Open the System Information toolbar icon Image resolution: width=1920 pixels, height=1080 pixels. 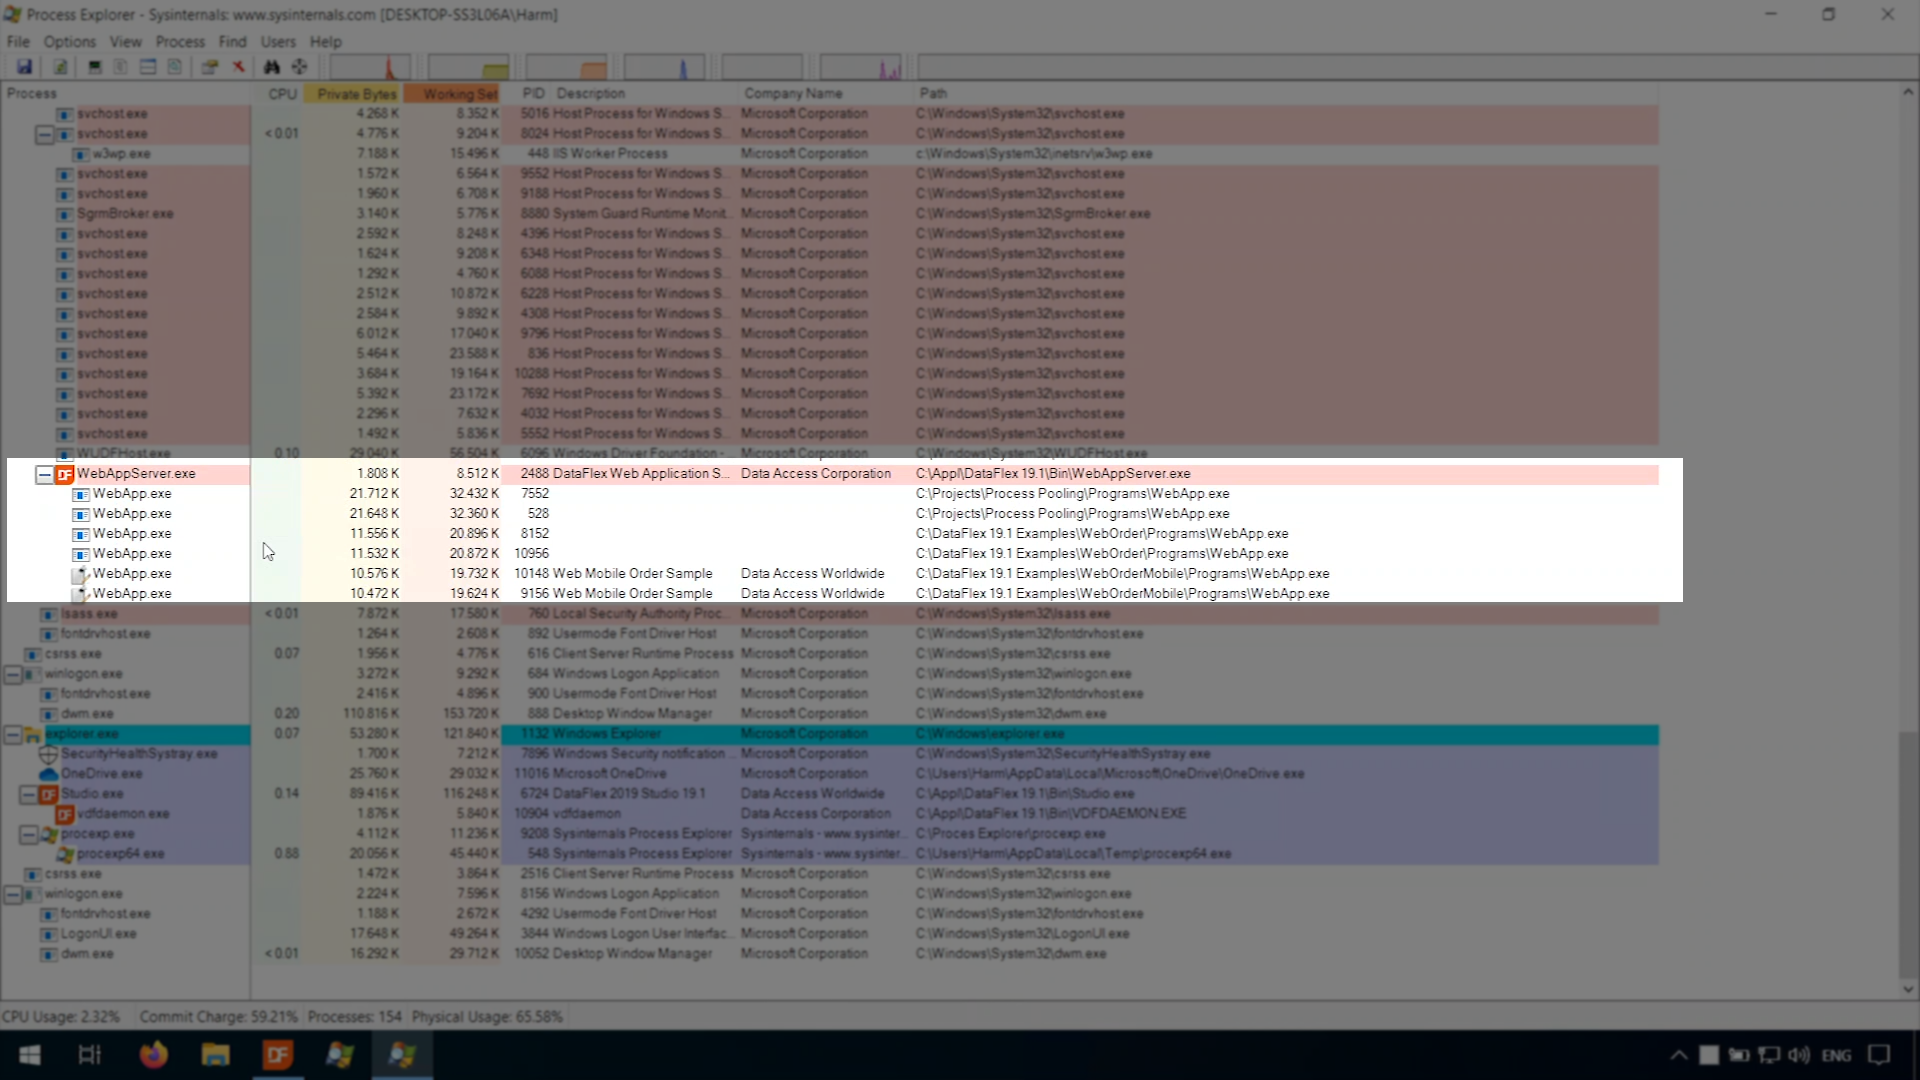click(x=95, y=67)
